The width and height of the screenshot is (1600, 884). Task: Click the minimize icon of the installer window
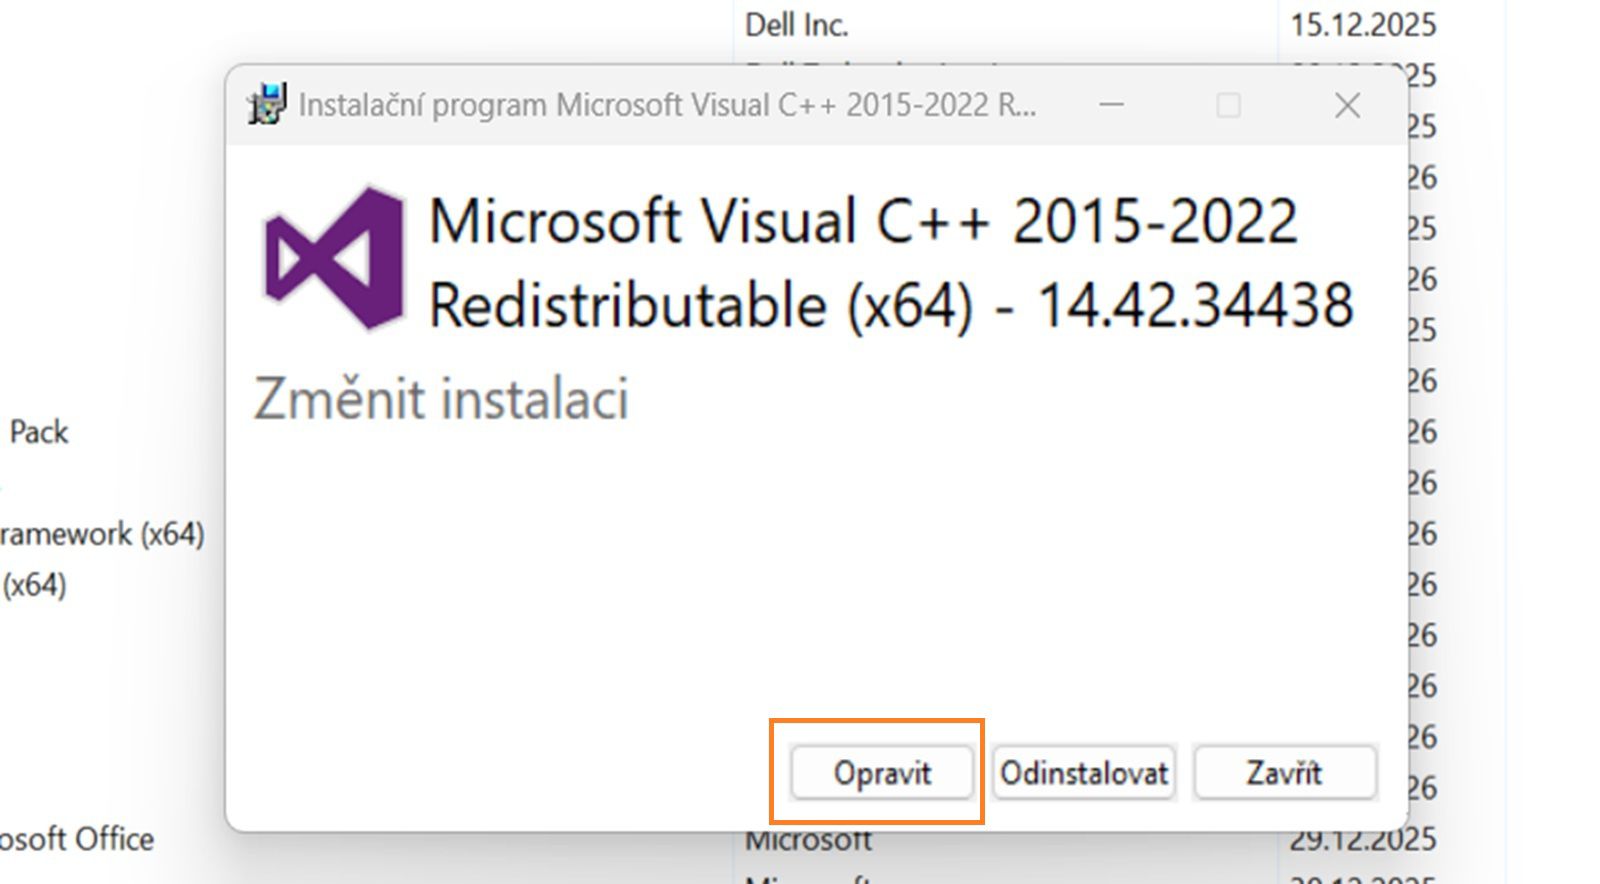(x=1110, y=104)
